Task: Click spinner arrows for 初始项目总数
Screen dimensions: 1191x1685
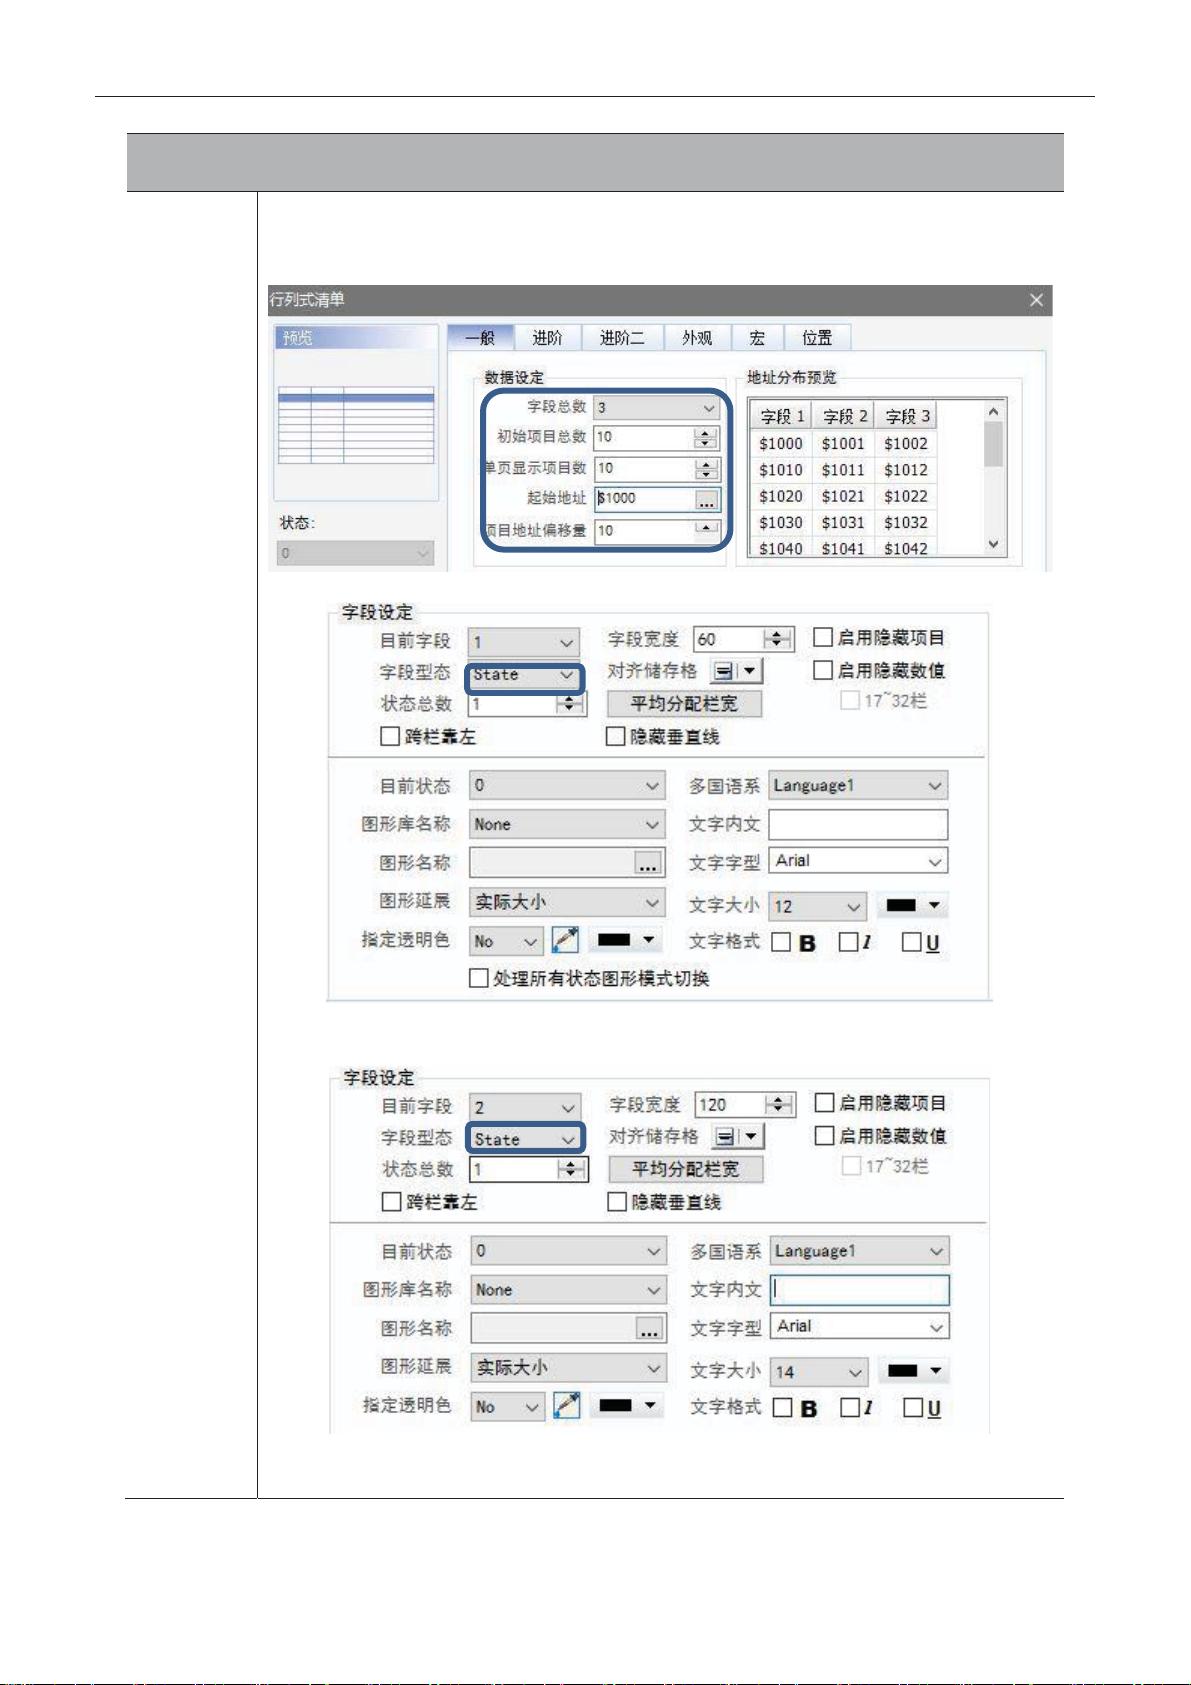Action: tap(706, 438)
